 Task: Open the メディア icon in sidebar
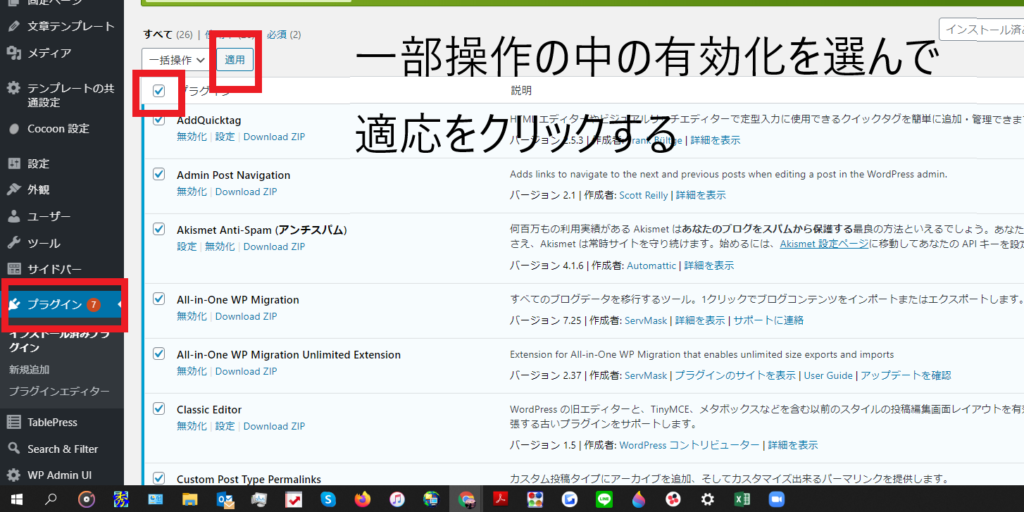13,53
